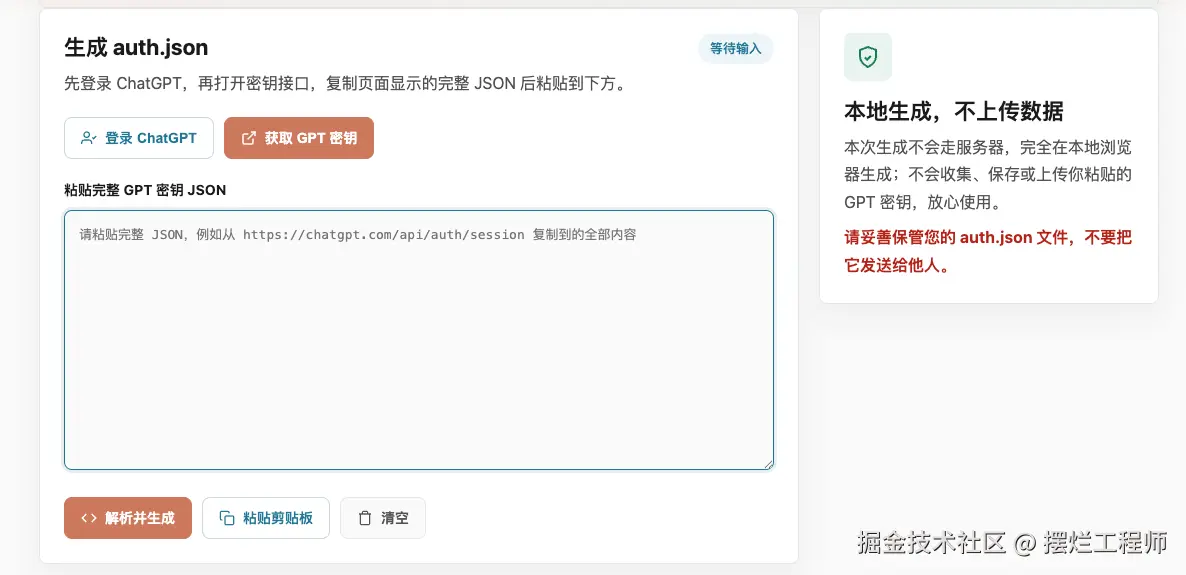Viewport: 1186px width, 575px height.
Task: Click the text area resize handle corner
Action: click(768, 465)
